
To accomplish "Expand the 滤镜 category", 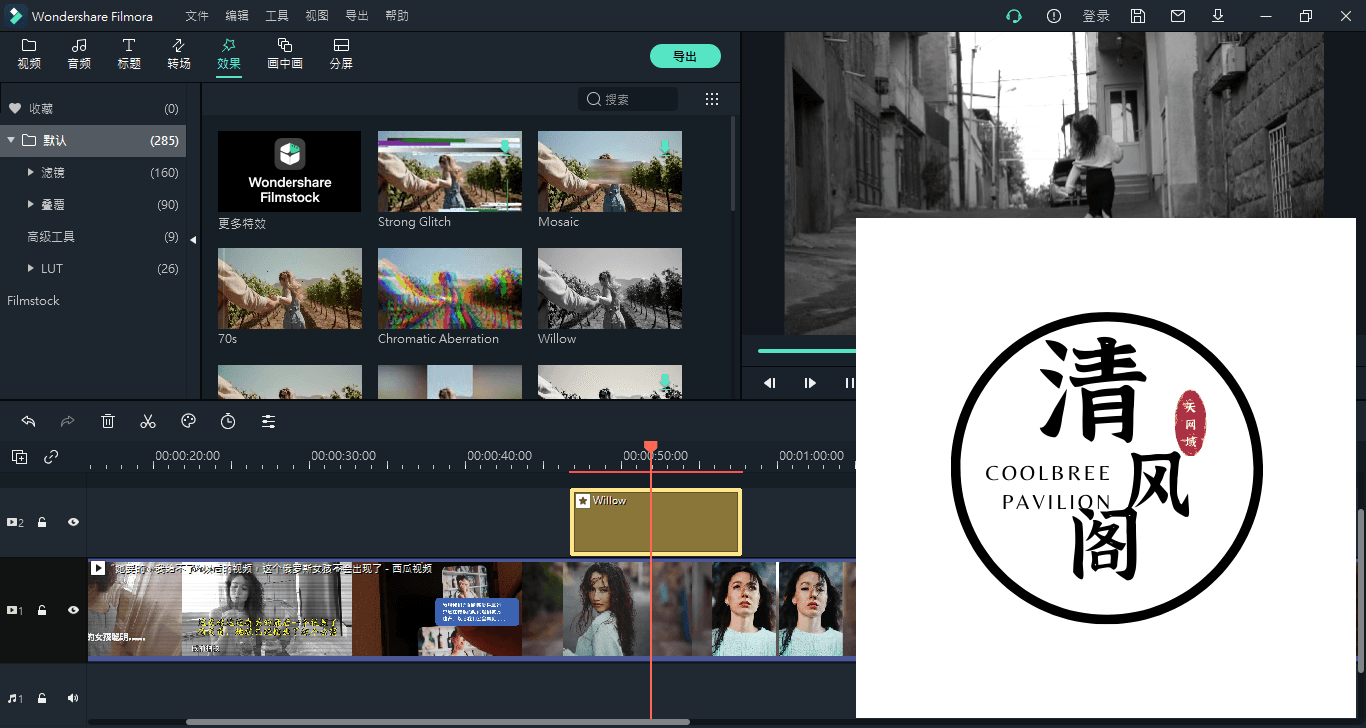I will pyautogui.click(x=32, y=173).
